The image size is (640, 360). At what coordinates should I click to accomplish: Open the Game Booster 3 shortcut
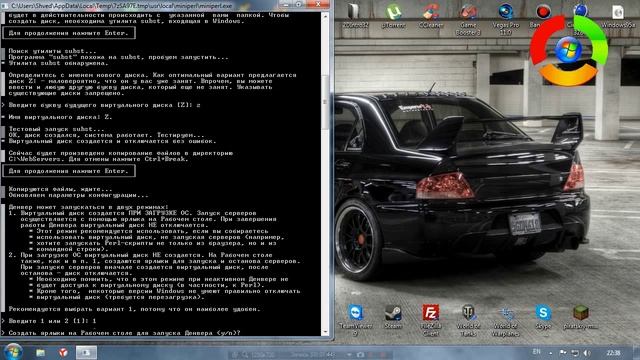pos(468,19)
